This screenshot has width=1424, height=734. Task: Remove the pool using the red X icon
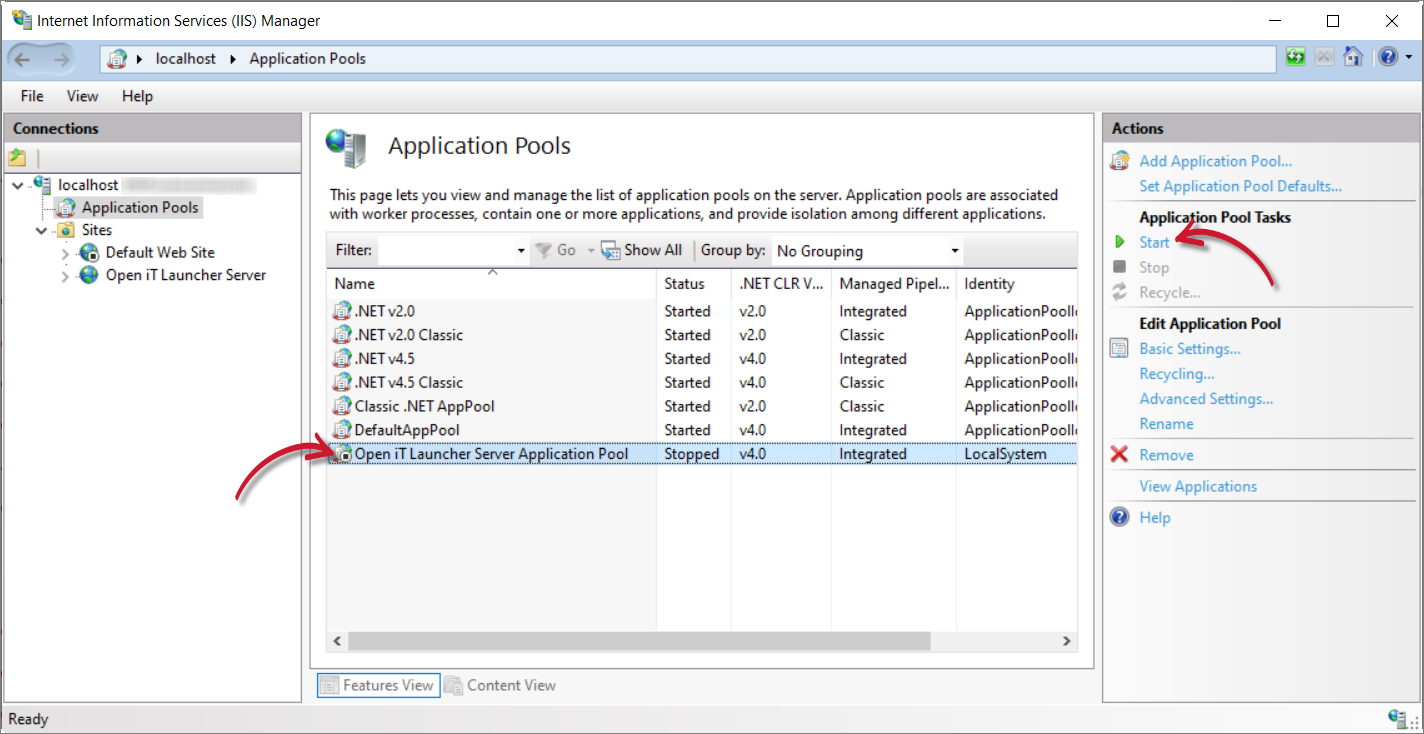coord(1120,455)
